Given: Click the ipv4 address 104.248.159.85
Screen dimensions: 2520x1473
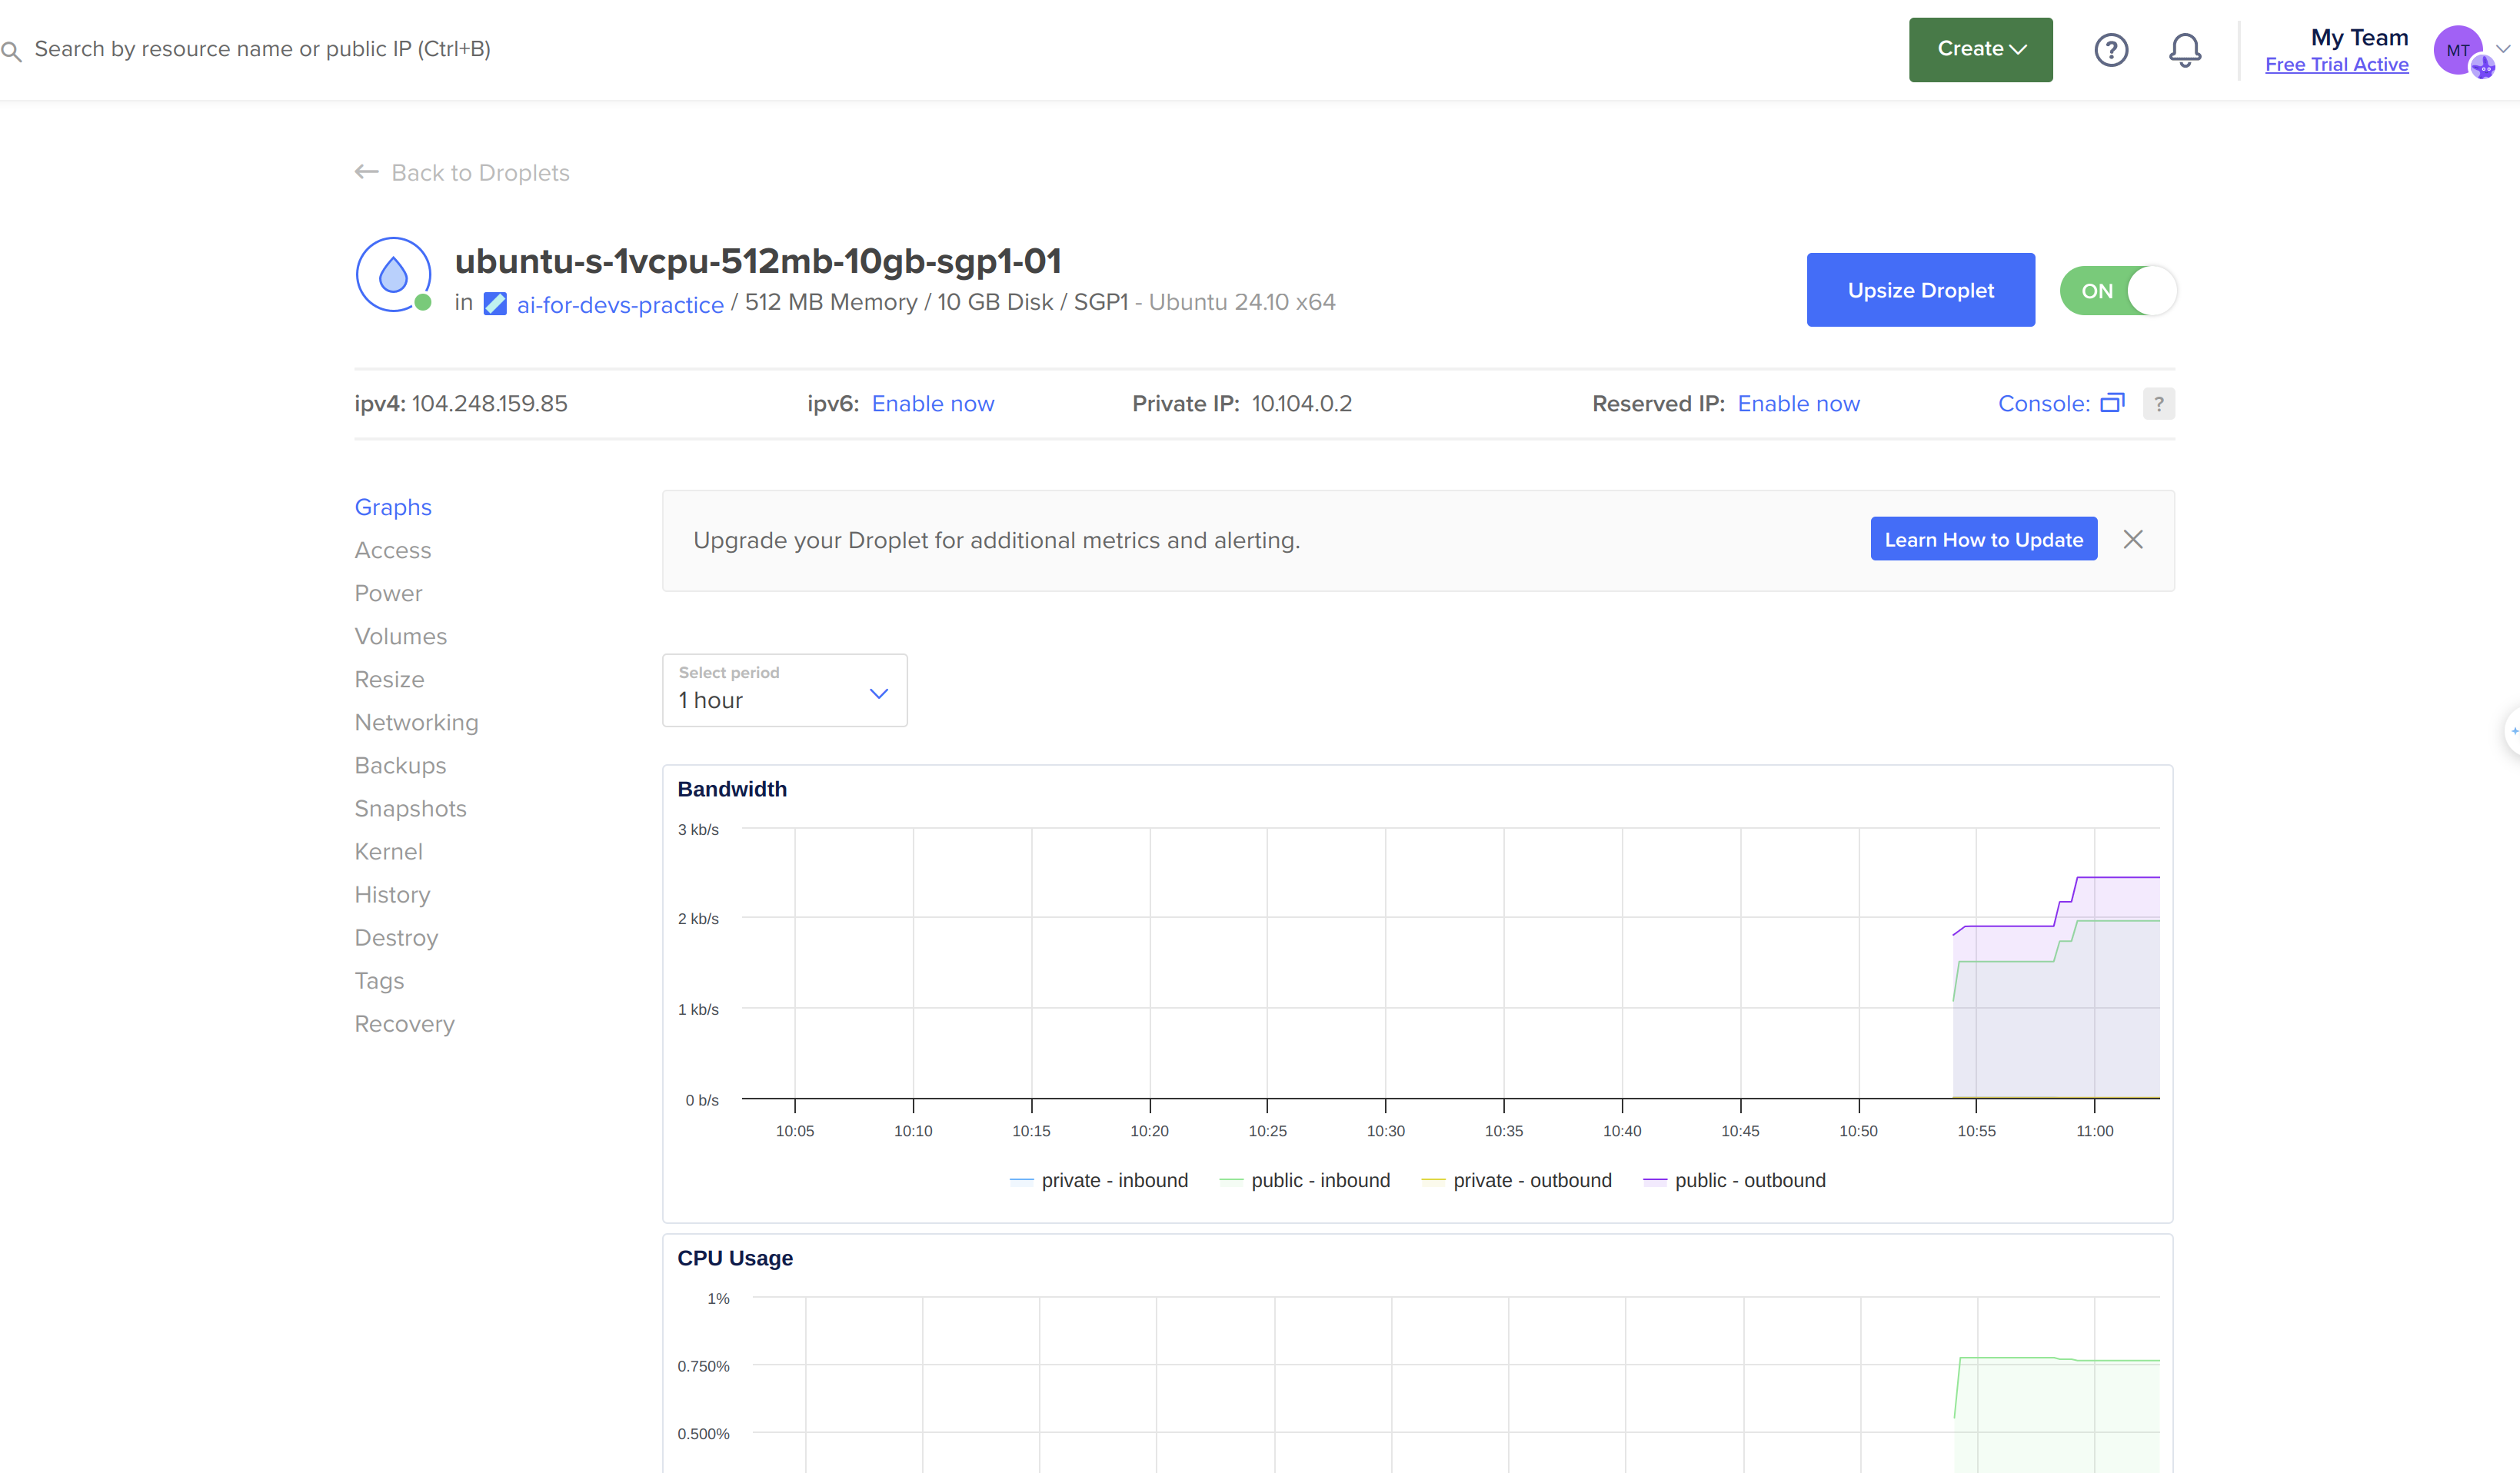Looking at the screenshot, I should [489, 404].
